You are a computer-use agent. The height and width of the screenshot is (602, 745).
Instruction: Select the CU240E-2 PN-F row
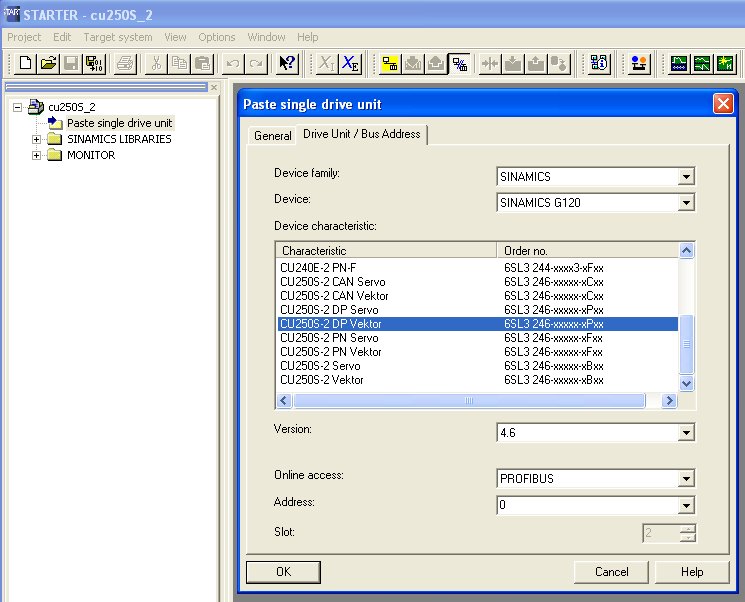click(477, 268)
